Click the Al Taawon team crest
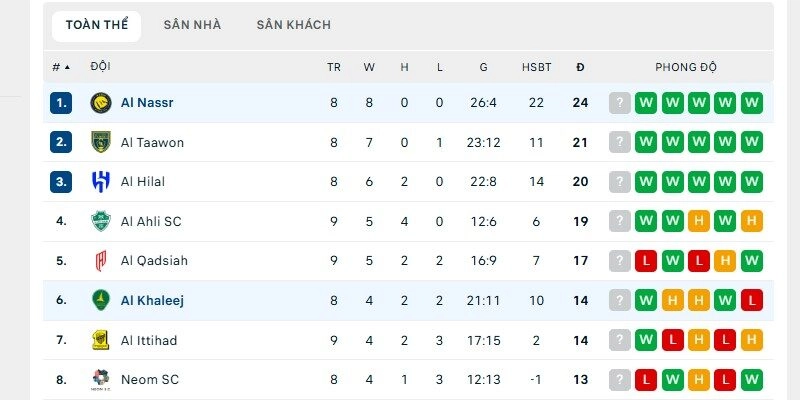Viewport: 800px width, 400px height. click(x=100, y=142)
